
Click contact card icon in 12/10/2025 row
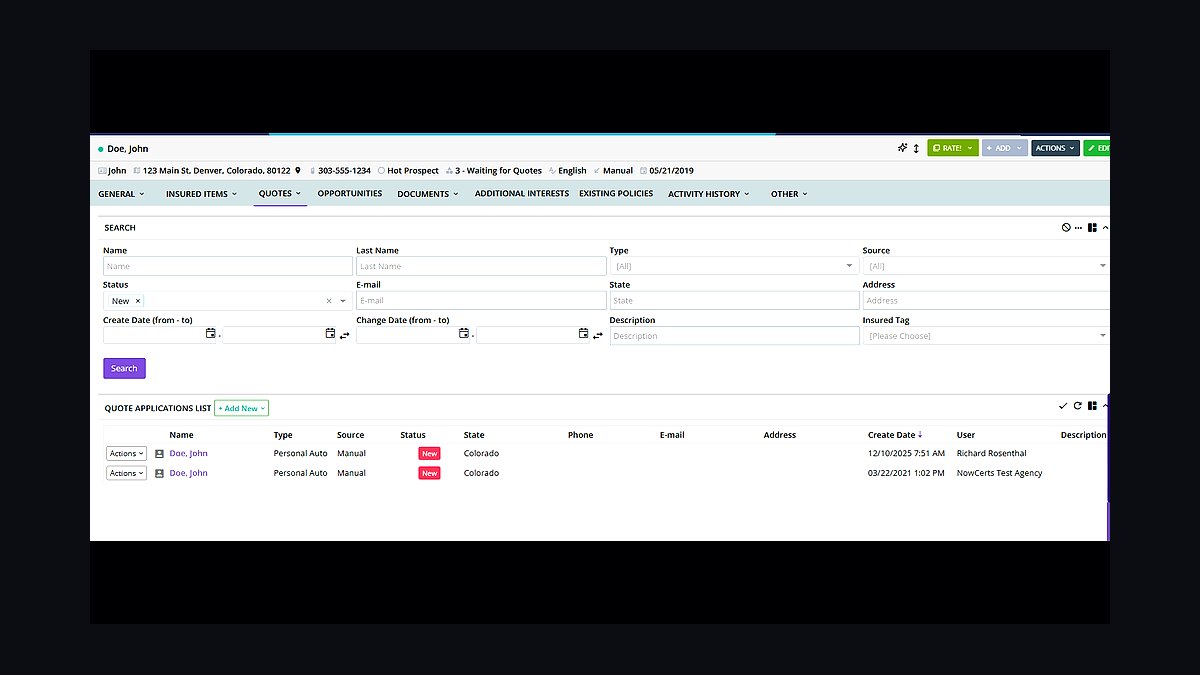[159, 454]
